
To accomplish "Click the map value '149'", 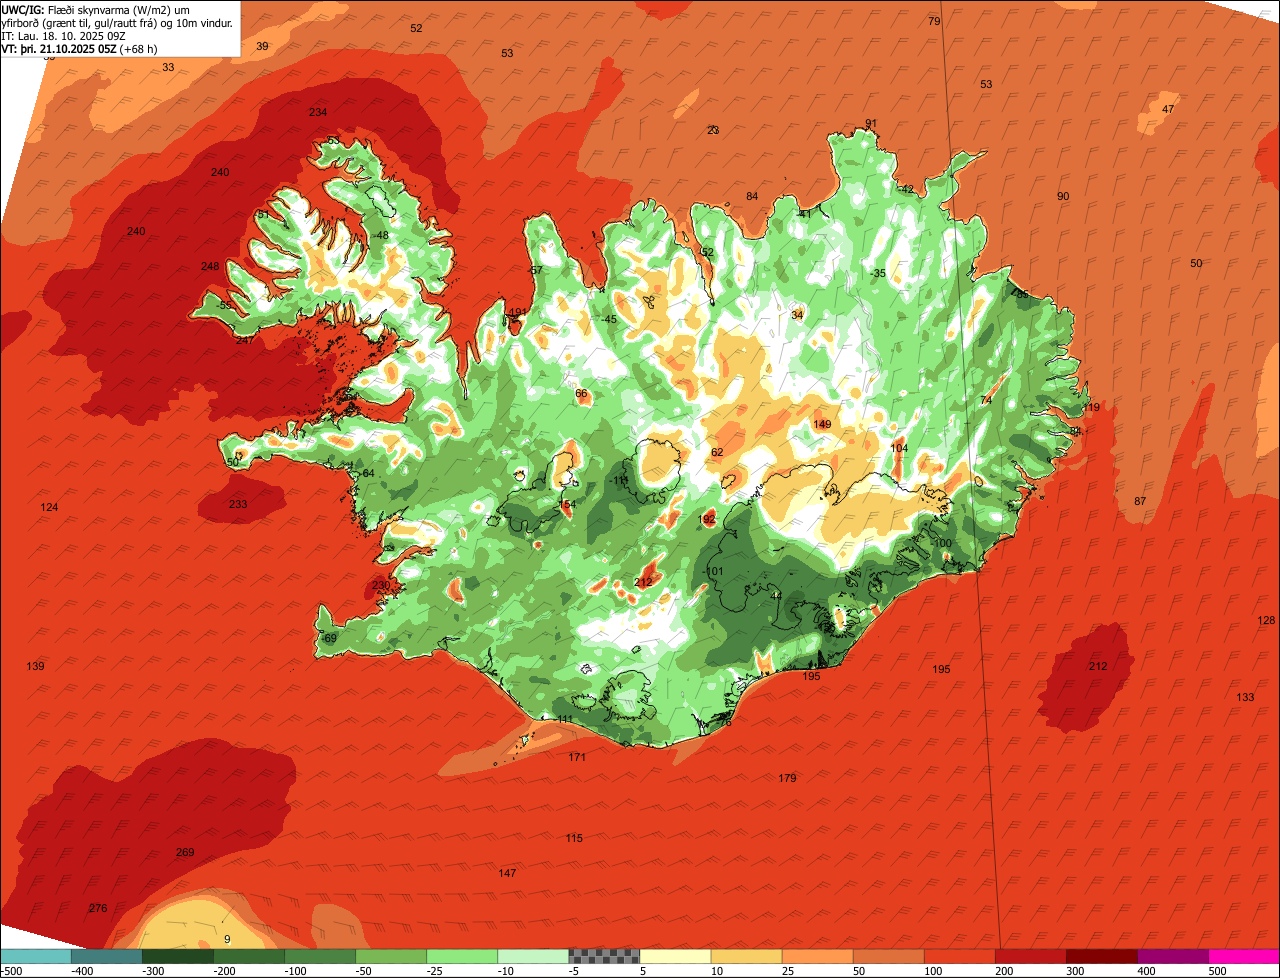I will tap(822, 424).
